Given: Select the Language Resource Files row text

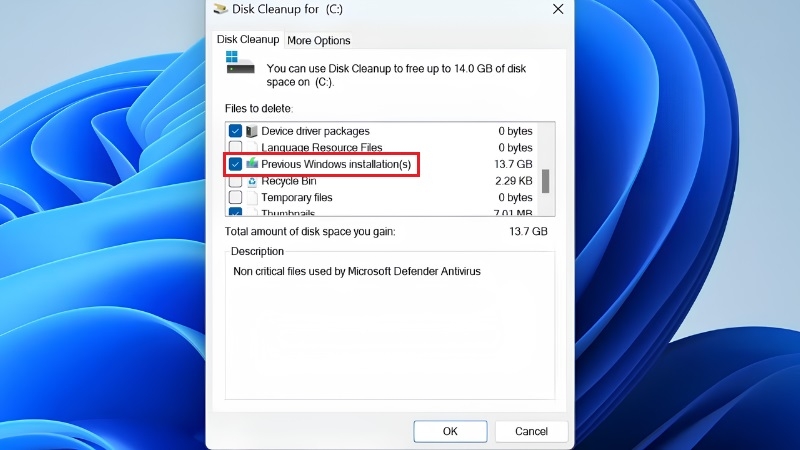Looking at the screenshot, I should 321,147.
